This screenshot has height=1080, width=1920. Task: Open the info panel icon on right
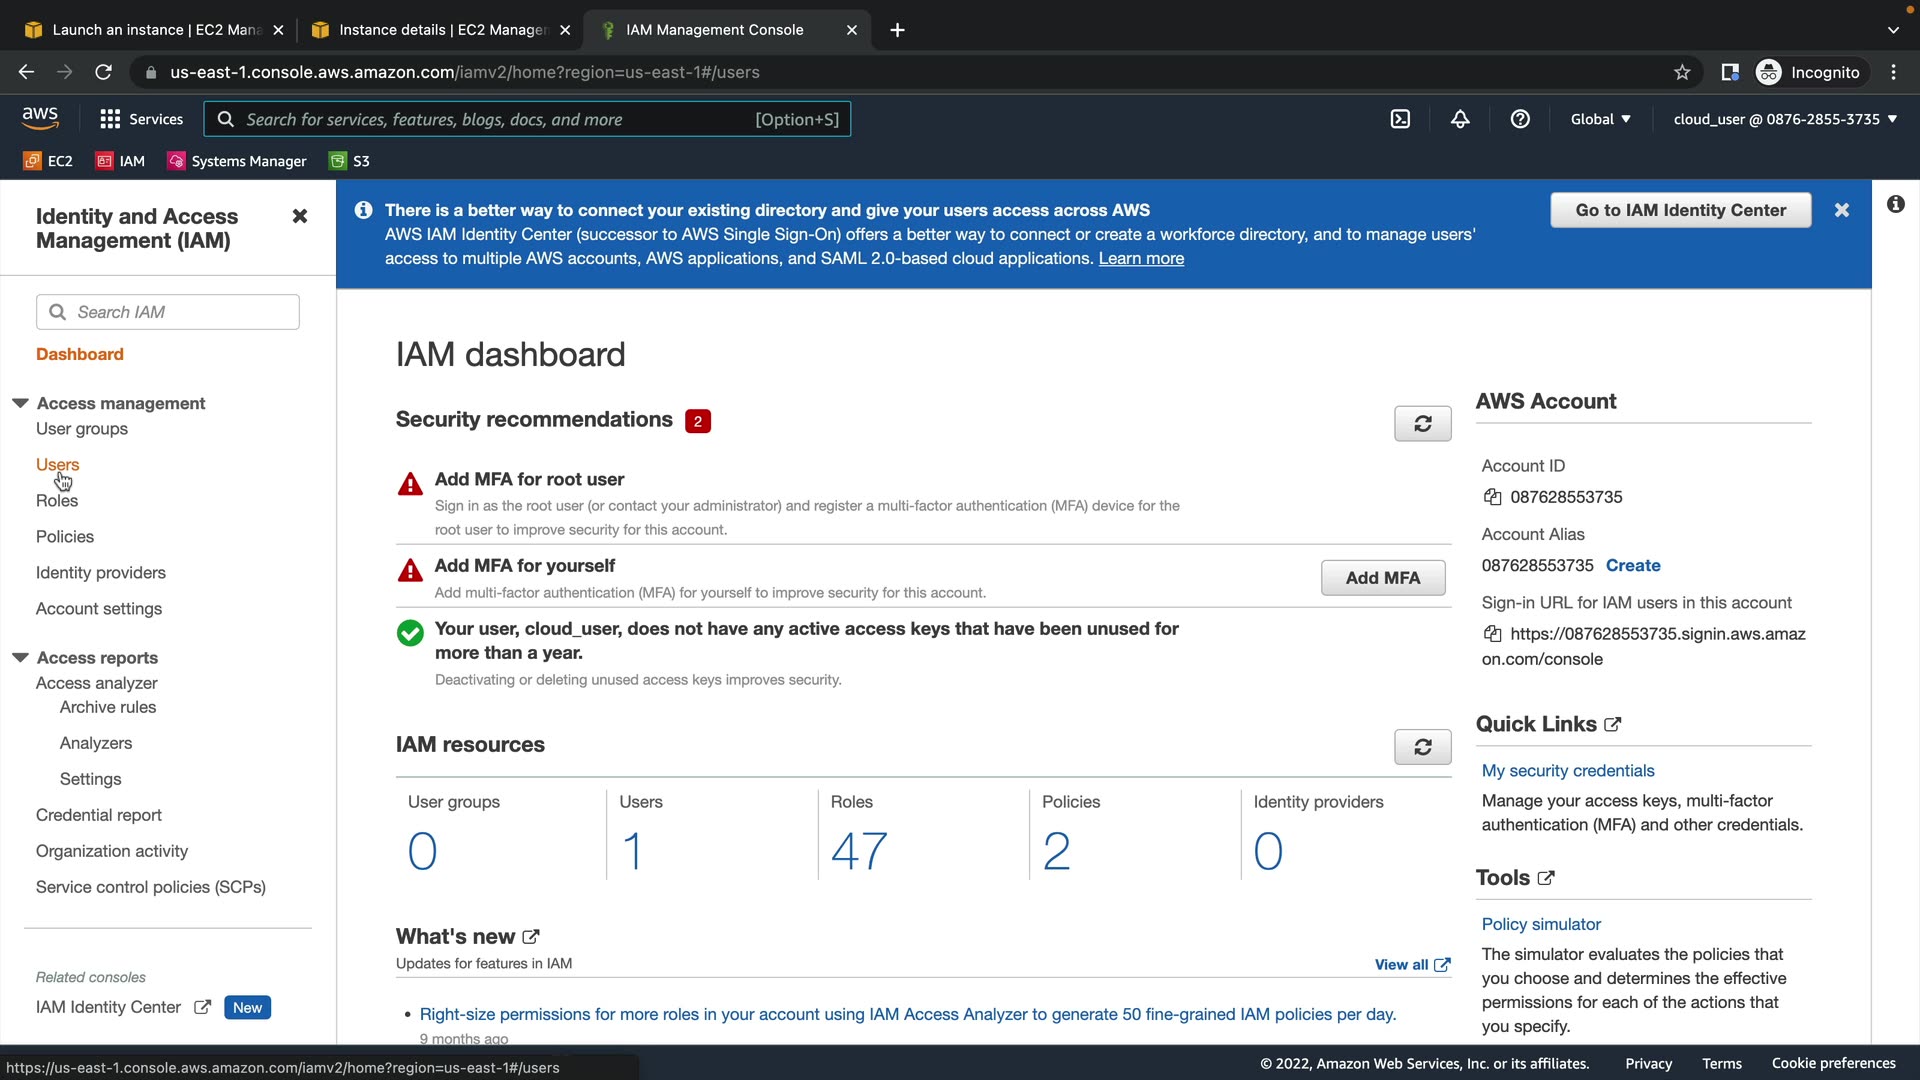(x=1895, y=205)
